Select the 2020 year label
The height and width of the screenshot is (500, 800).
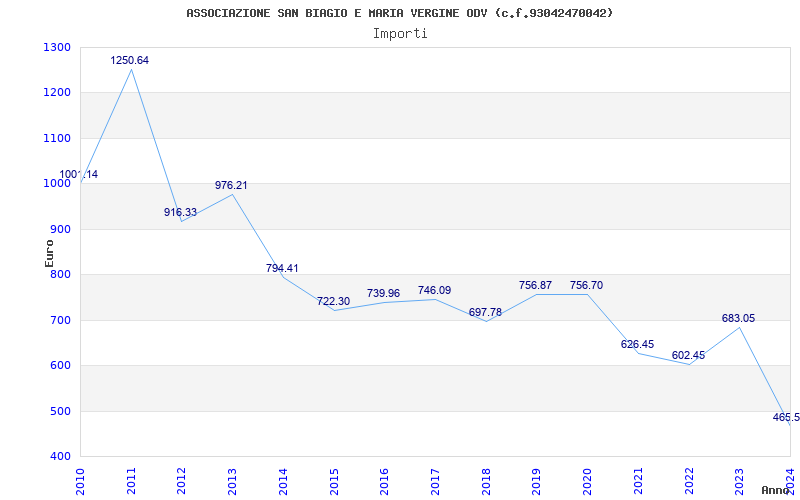[x=587, y=482]
